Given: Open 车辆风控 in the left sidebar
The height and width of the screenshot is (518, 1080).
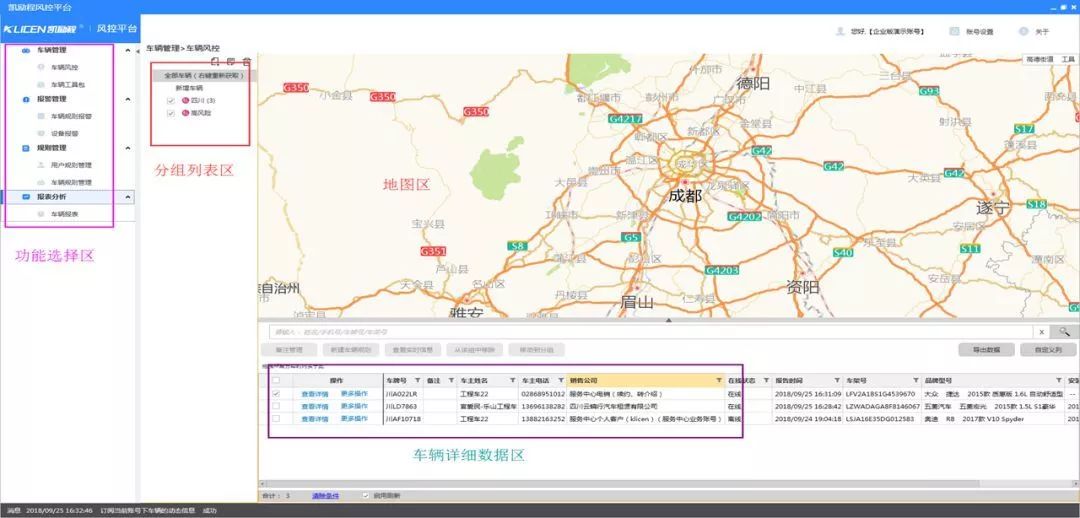Looking at the screenshot, I should click(x=64, y=67).
